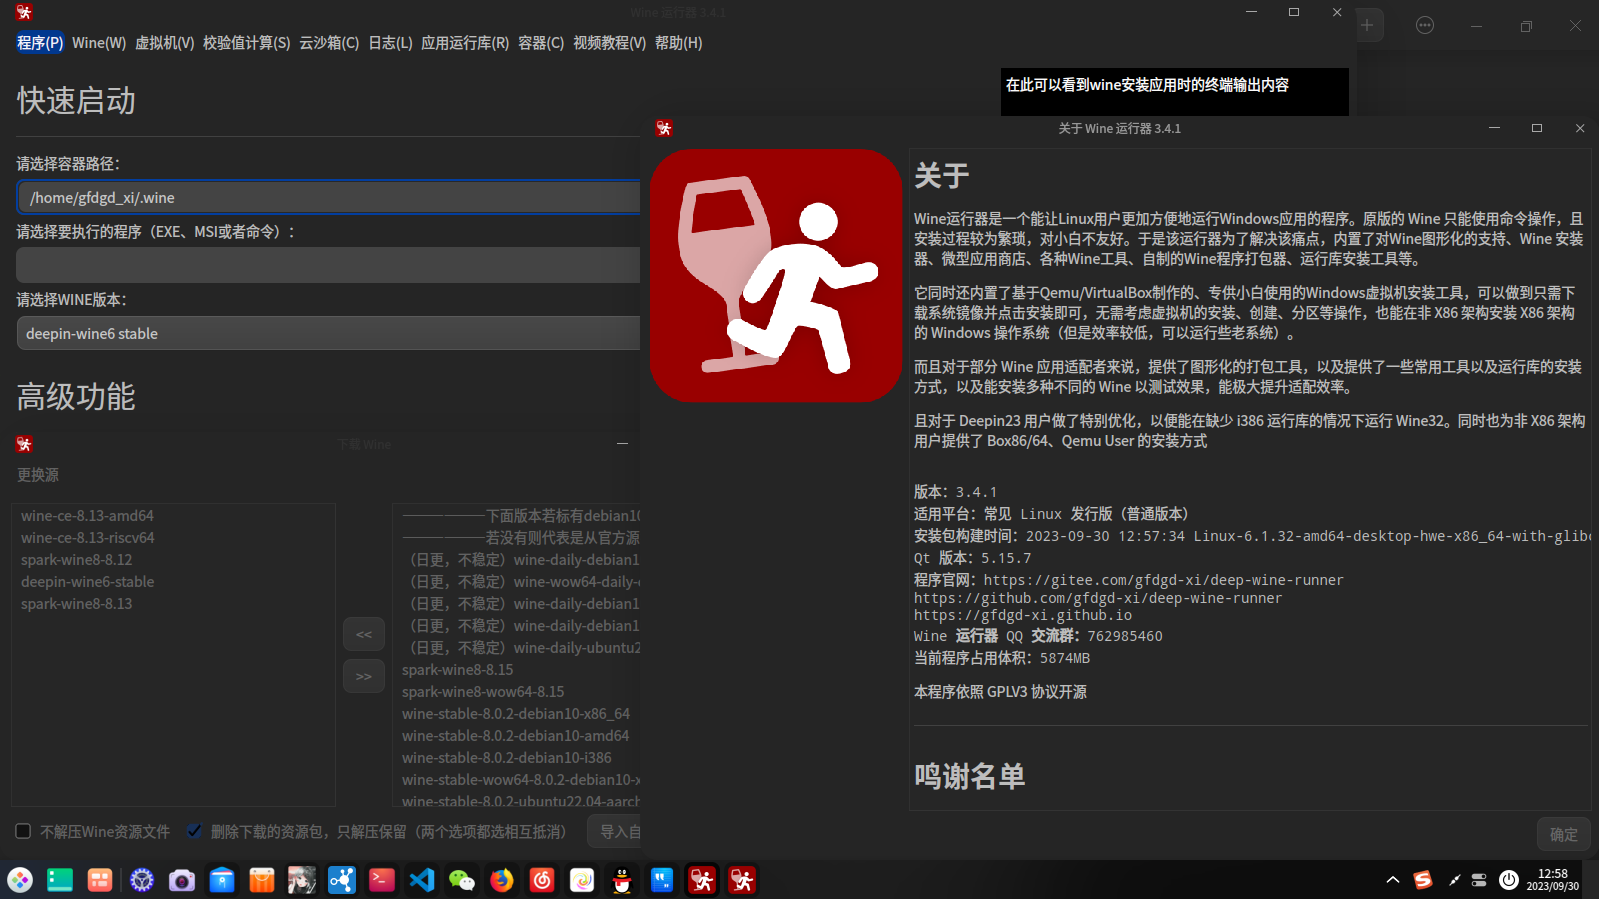Click the About dialog title bar Wine icon

click(x=664, y=128)
